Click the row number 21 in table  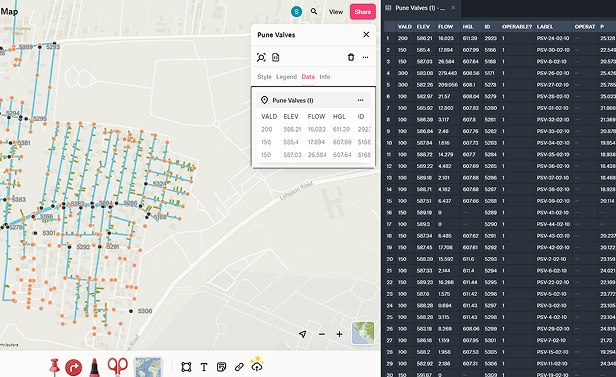point(389,271)
